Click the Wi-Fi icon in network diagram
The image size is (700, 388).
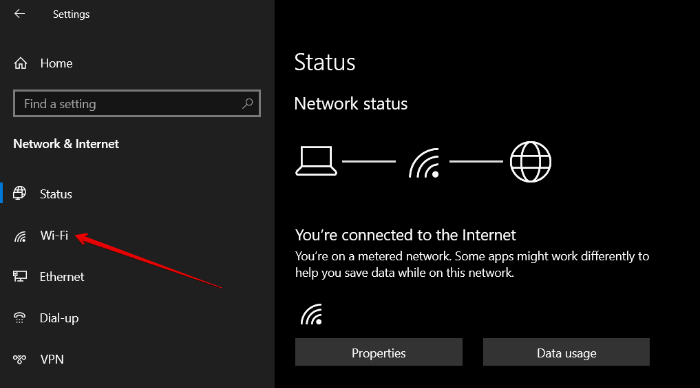click(x=425, y=163)
